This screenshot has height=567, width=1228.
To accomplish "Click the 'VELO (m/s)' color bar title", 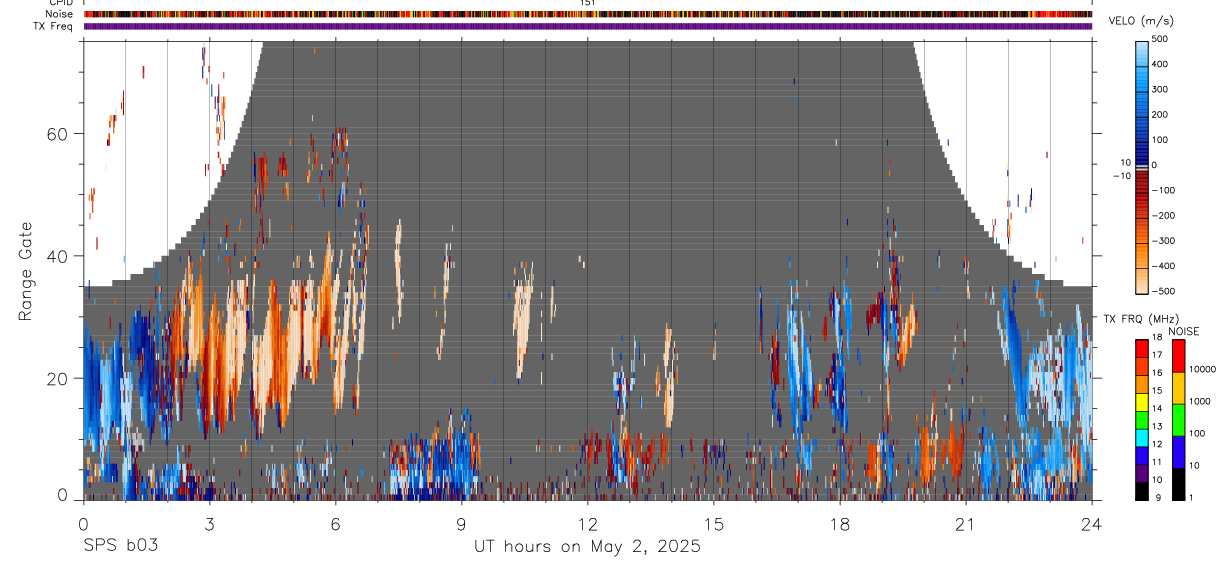I will coord(1141,21).
